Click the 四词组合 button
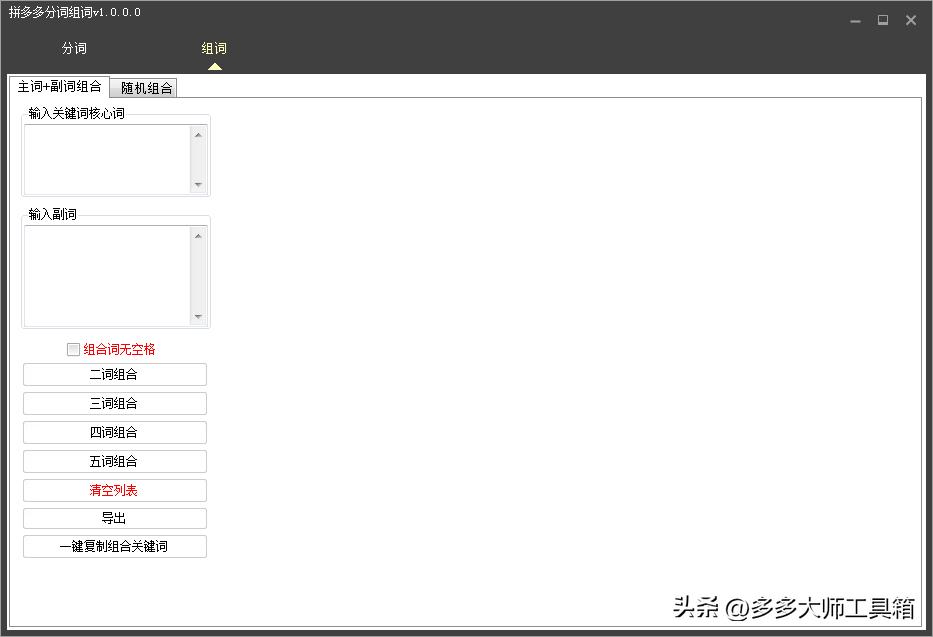 [114, 432]
